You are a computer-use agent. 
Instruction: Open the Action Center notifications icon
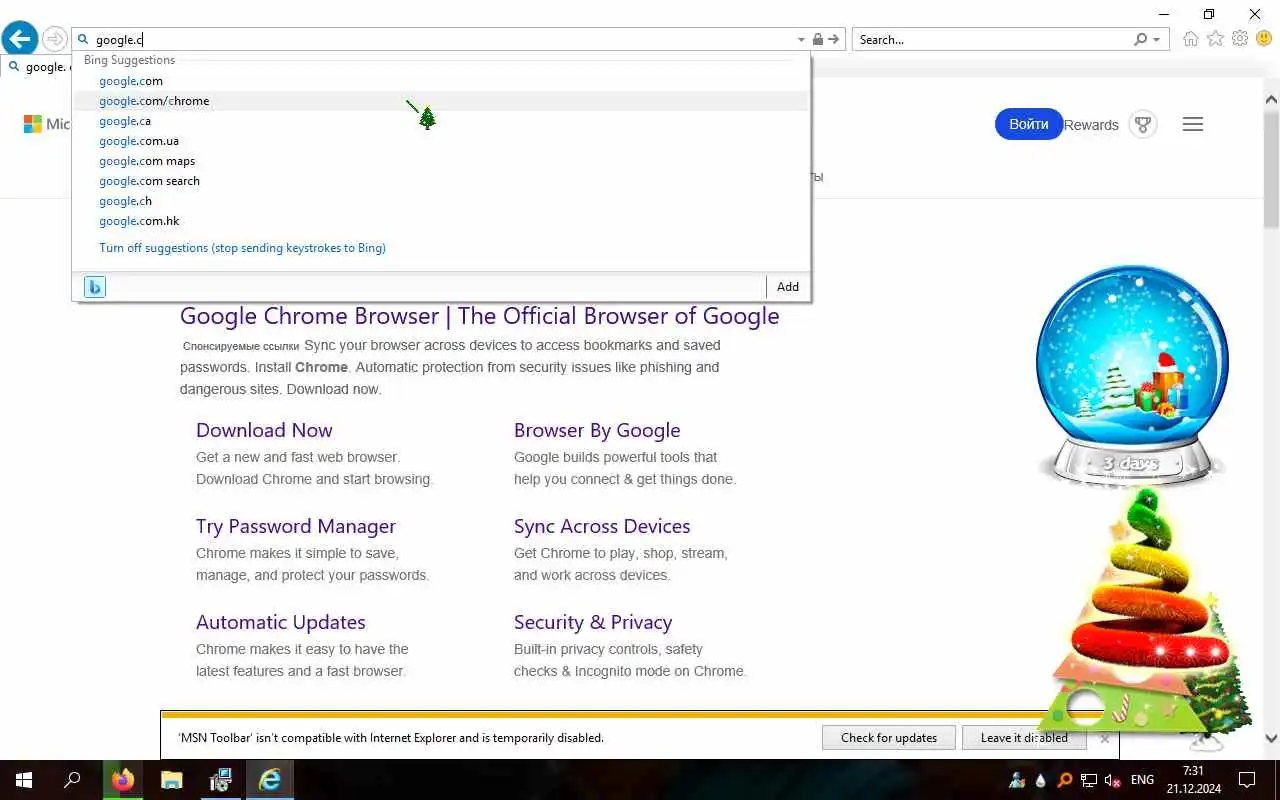(1247, 780)
